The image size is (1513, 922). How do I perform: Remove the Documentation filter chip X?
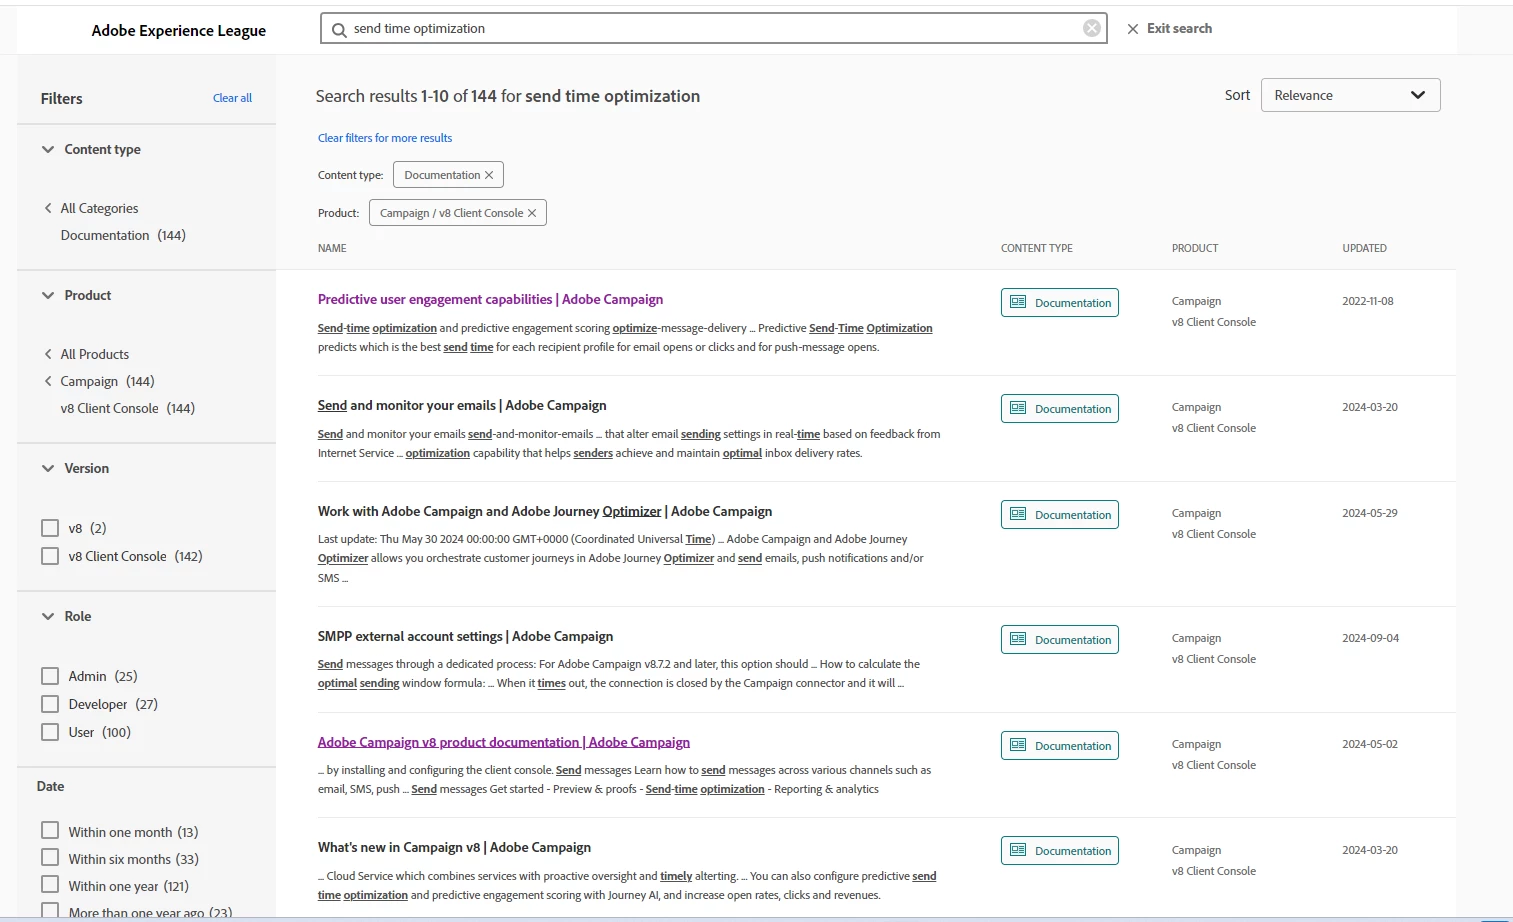(x=489, y=175)
